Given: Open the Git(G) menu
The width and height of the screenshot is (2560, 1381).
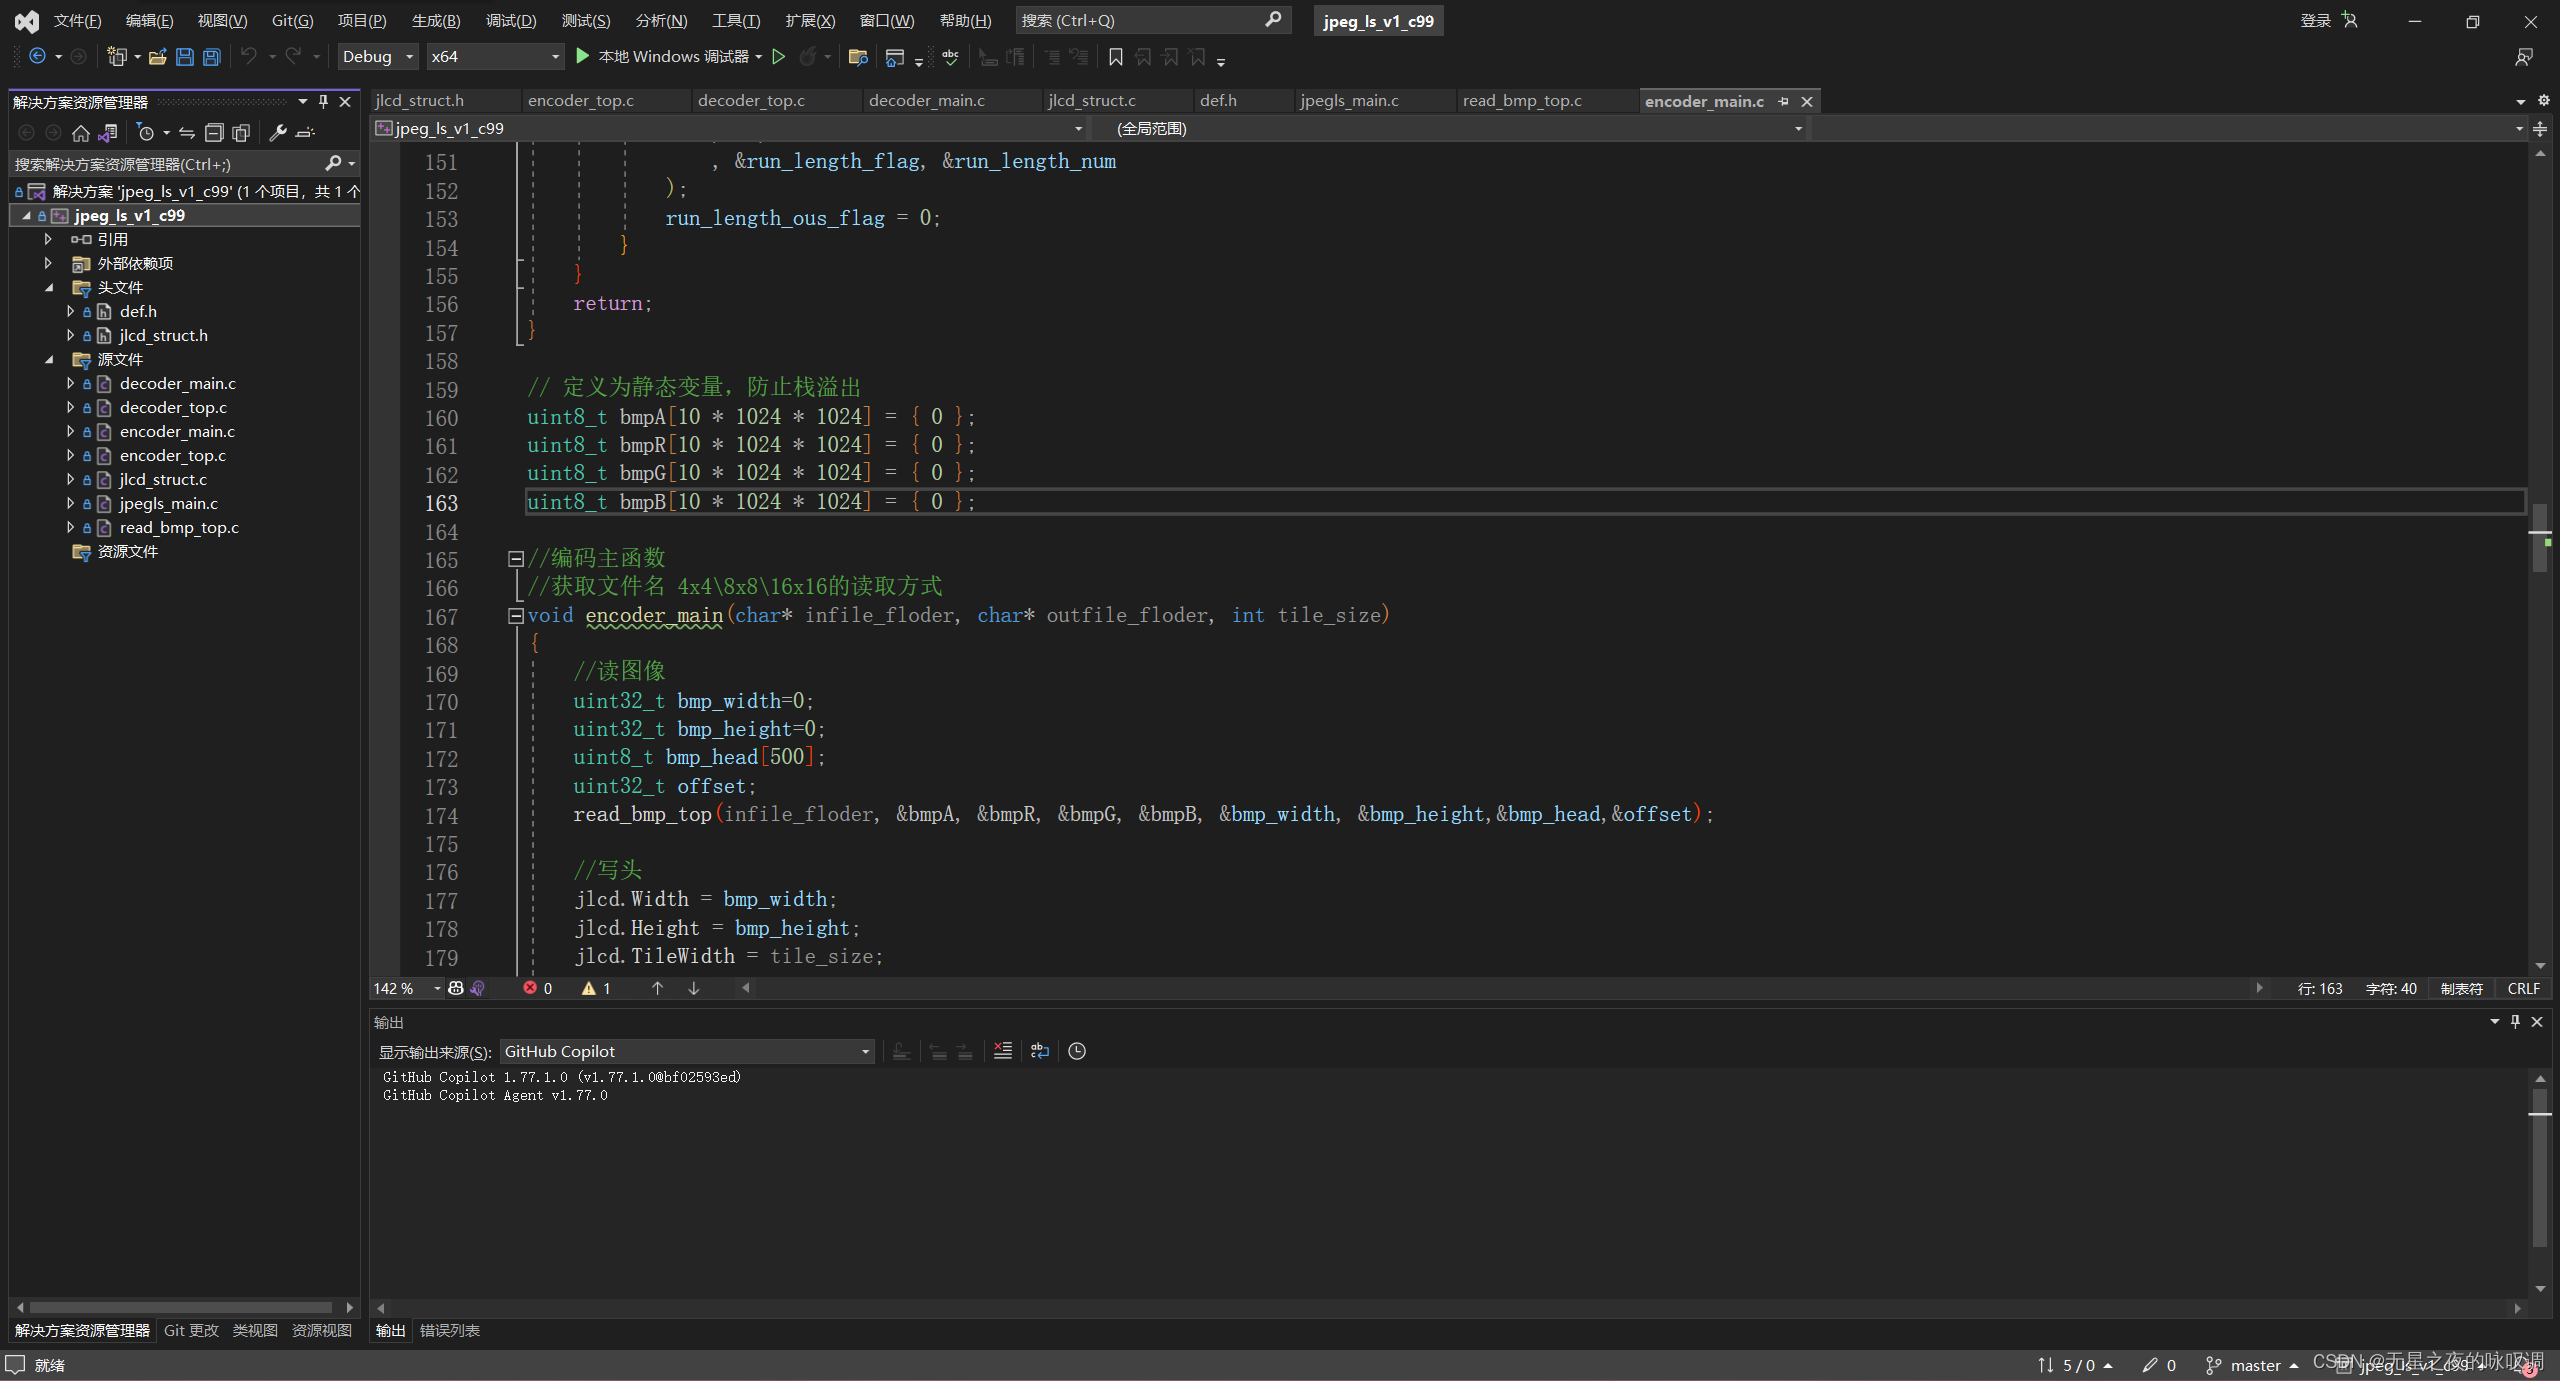Looking at the screenshot, I should pos(292,21).
